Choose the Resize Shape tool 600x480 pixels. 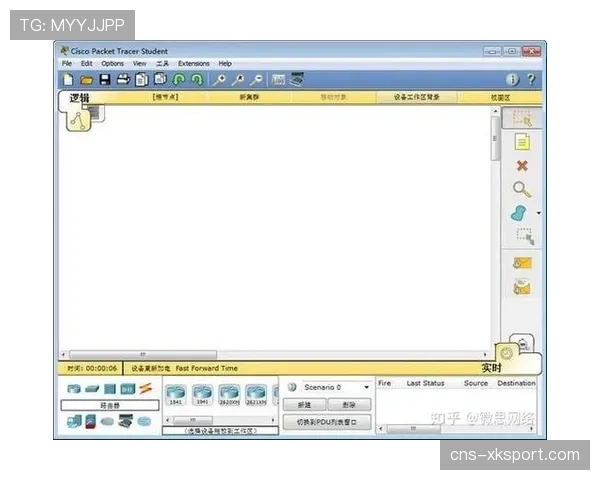(525, 236)
